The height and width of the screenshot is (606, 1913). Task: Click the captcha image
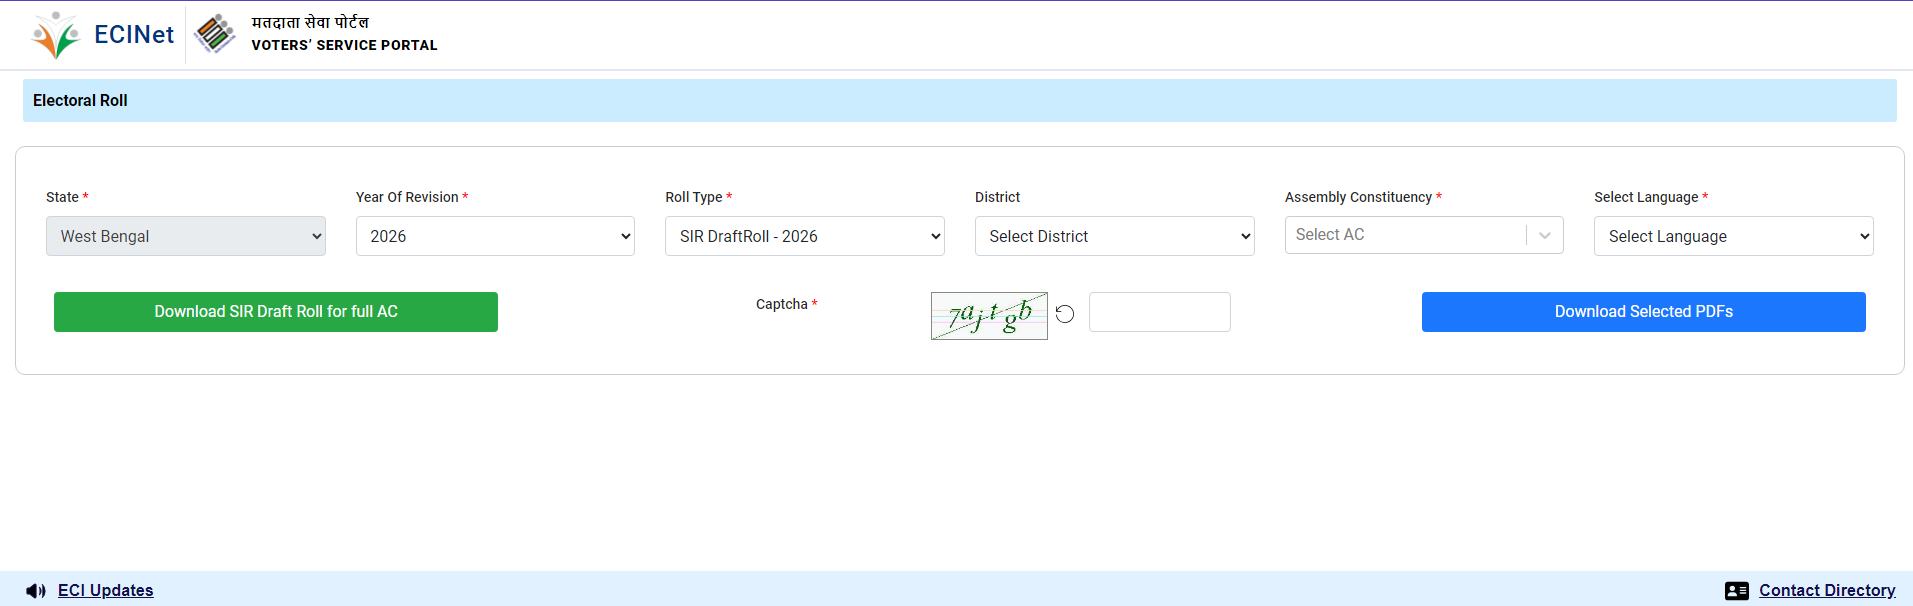click(988, 316)
